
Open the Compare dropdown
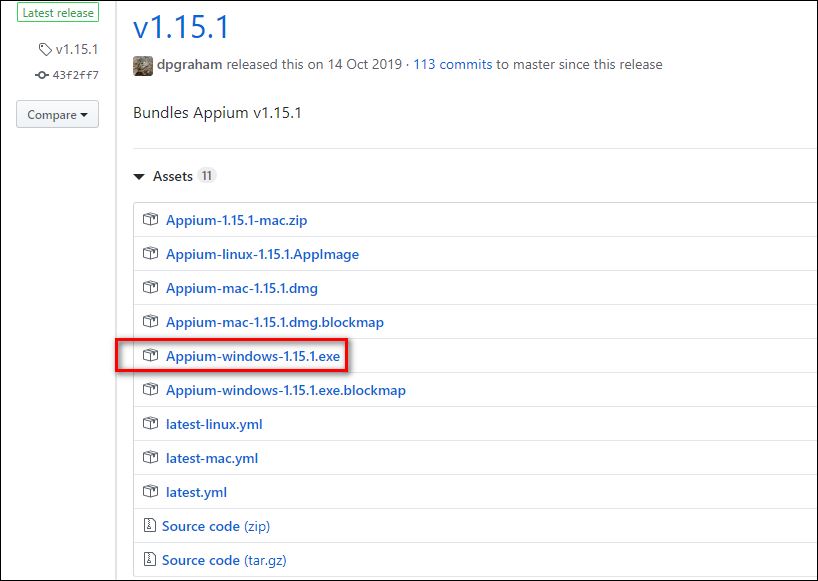point(57,114)
